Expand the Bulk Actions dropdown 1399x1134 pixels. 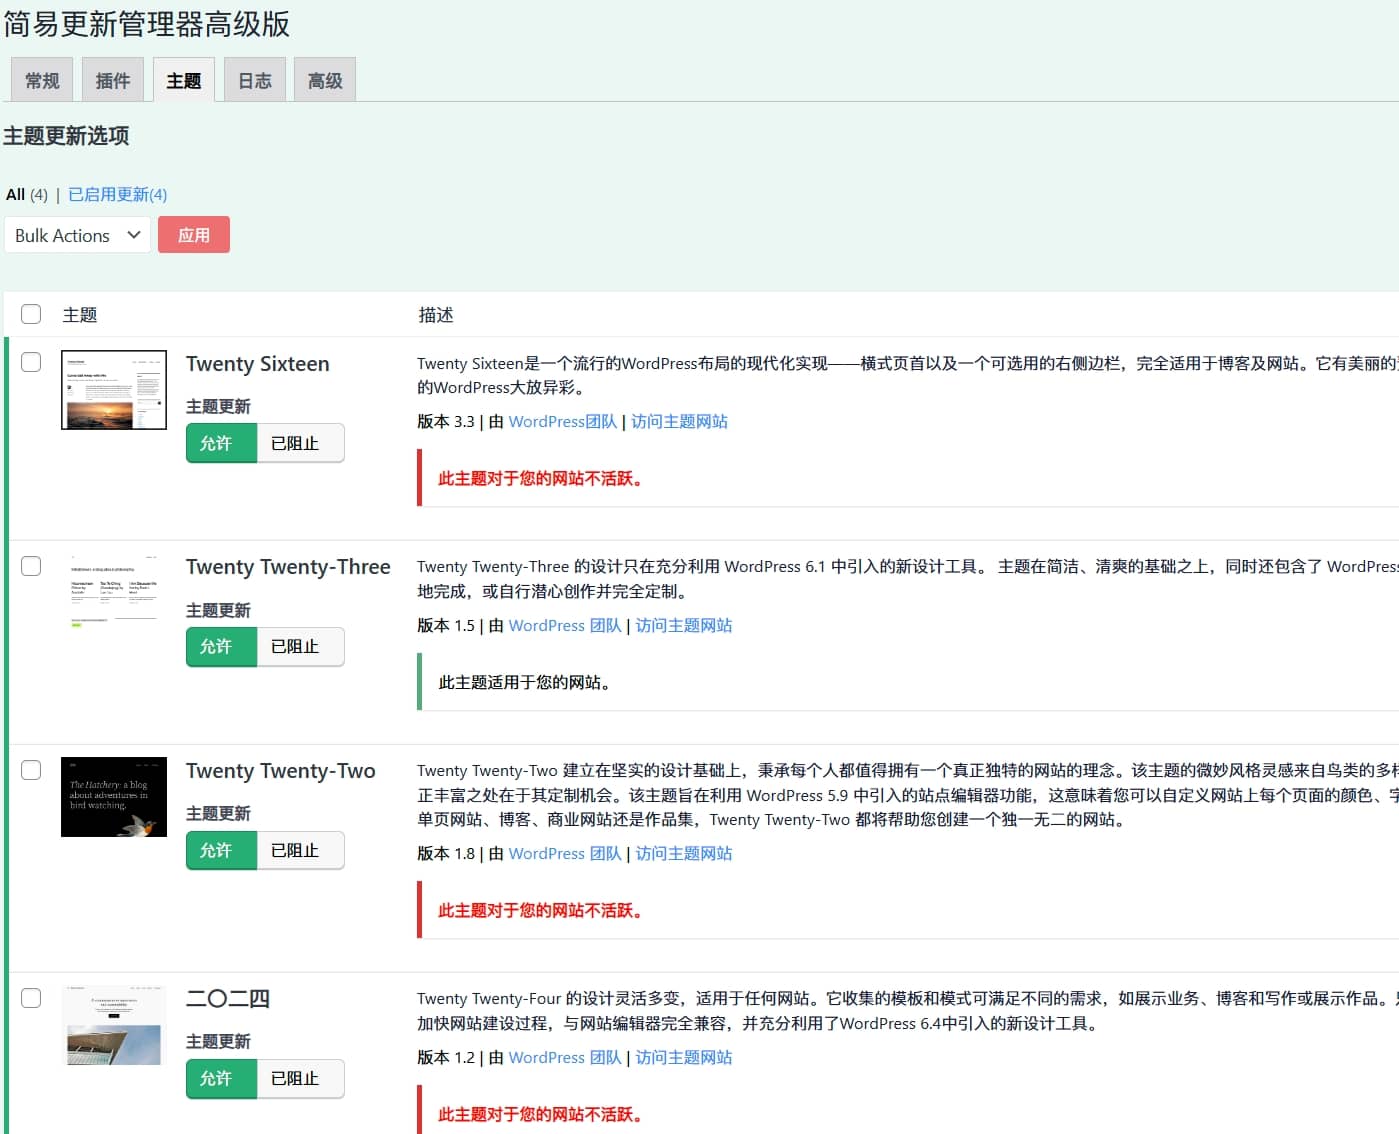click(x=77, y=235)
